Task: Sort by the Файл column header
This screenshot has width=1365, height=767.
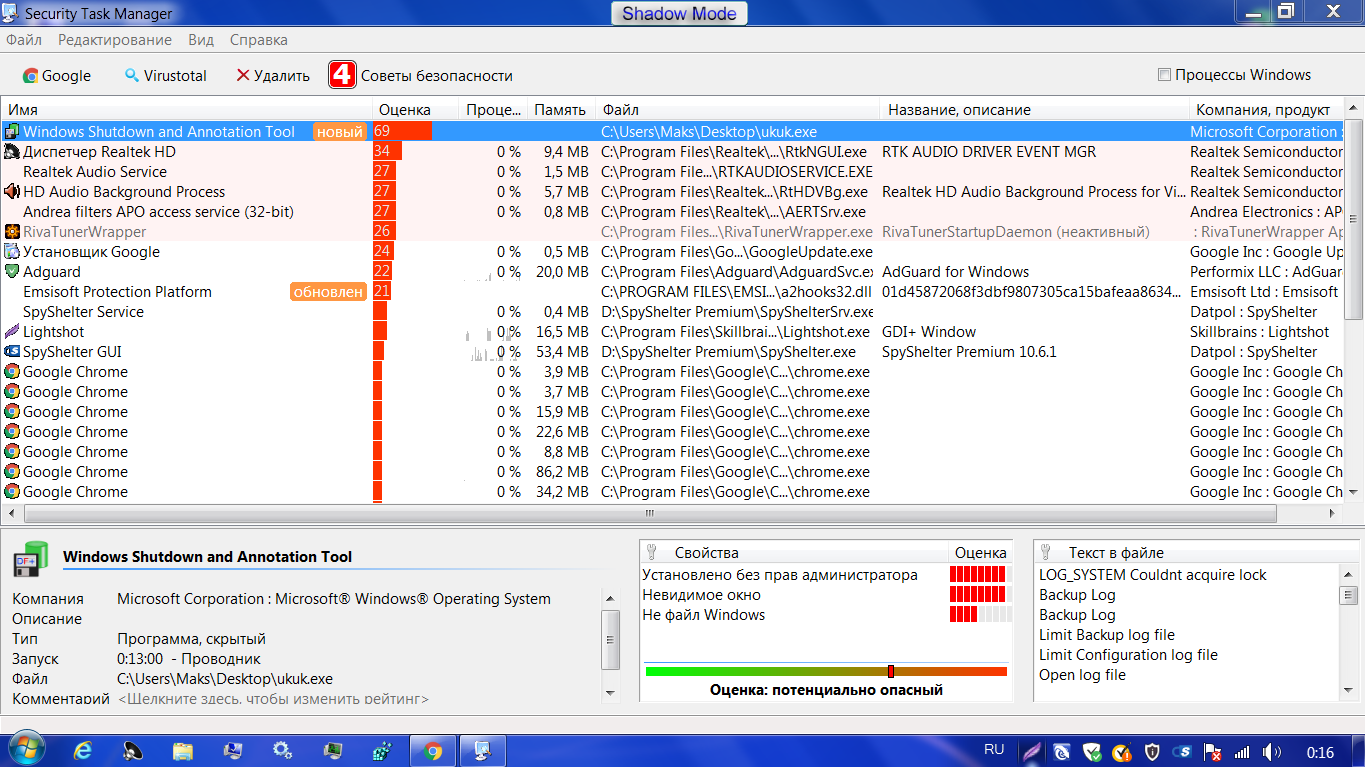Action: (x=738, y=110)
